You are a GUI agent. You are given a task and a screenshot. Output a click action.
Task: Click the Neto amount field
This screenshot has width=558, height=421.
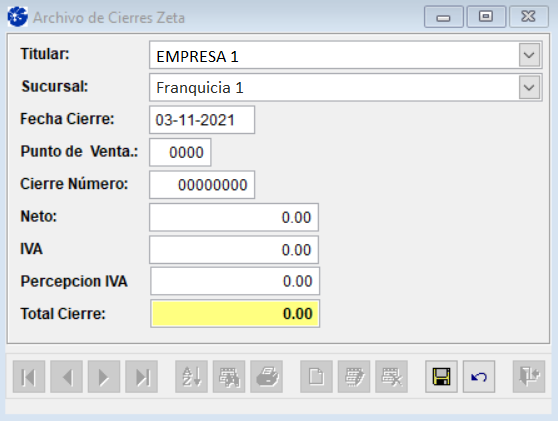234,217
